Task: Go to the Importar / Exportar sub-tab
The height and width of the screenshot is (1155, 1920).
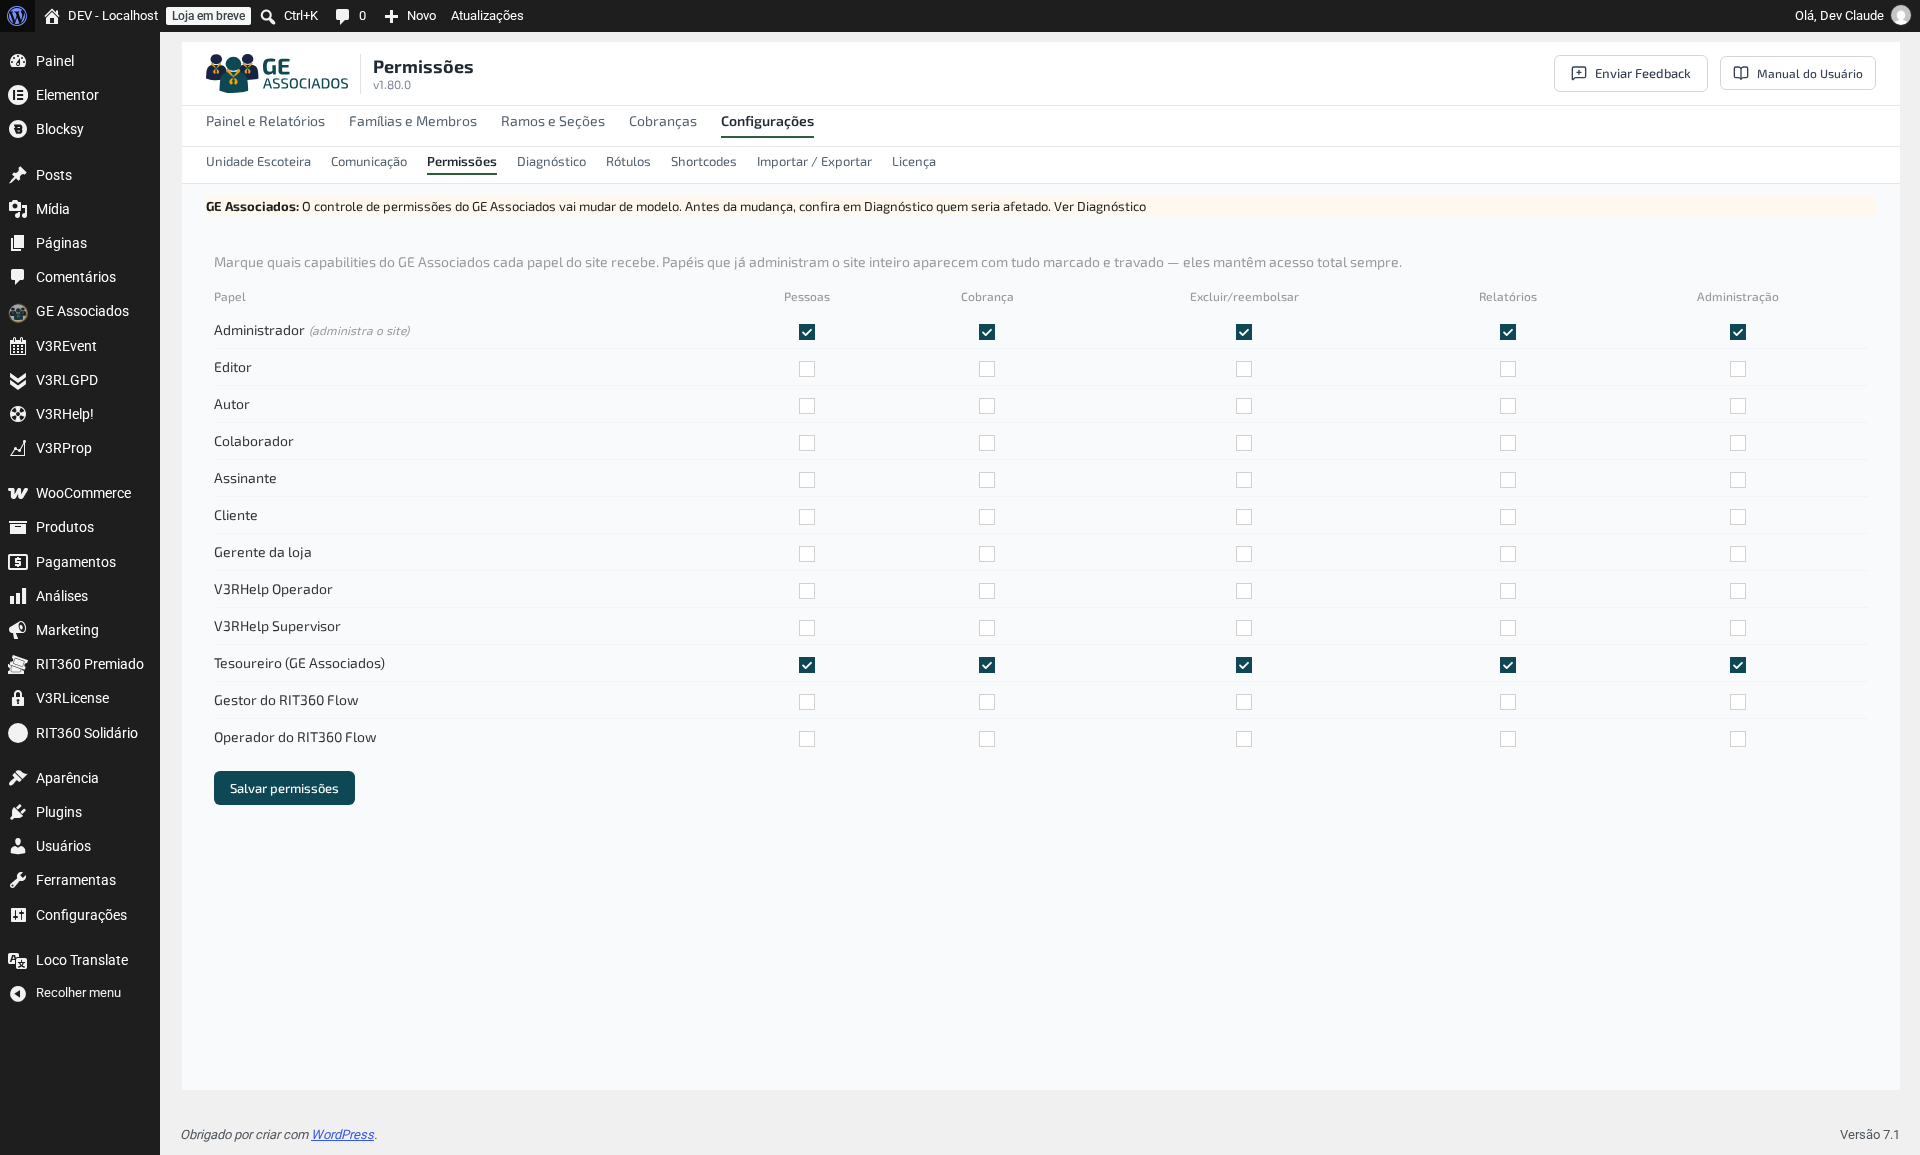Action: coord(814,162)
